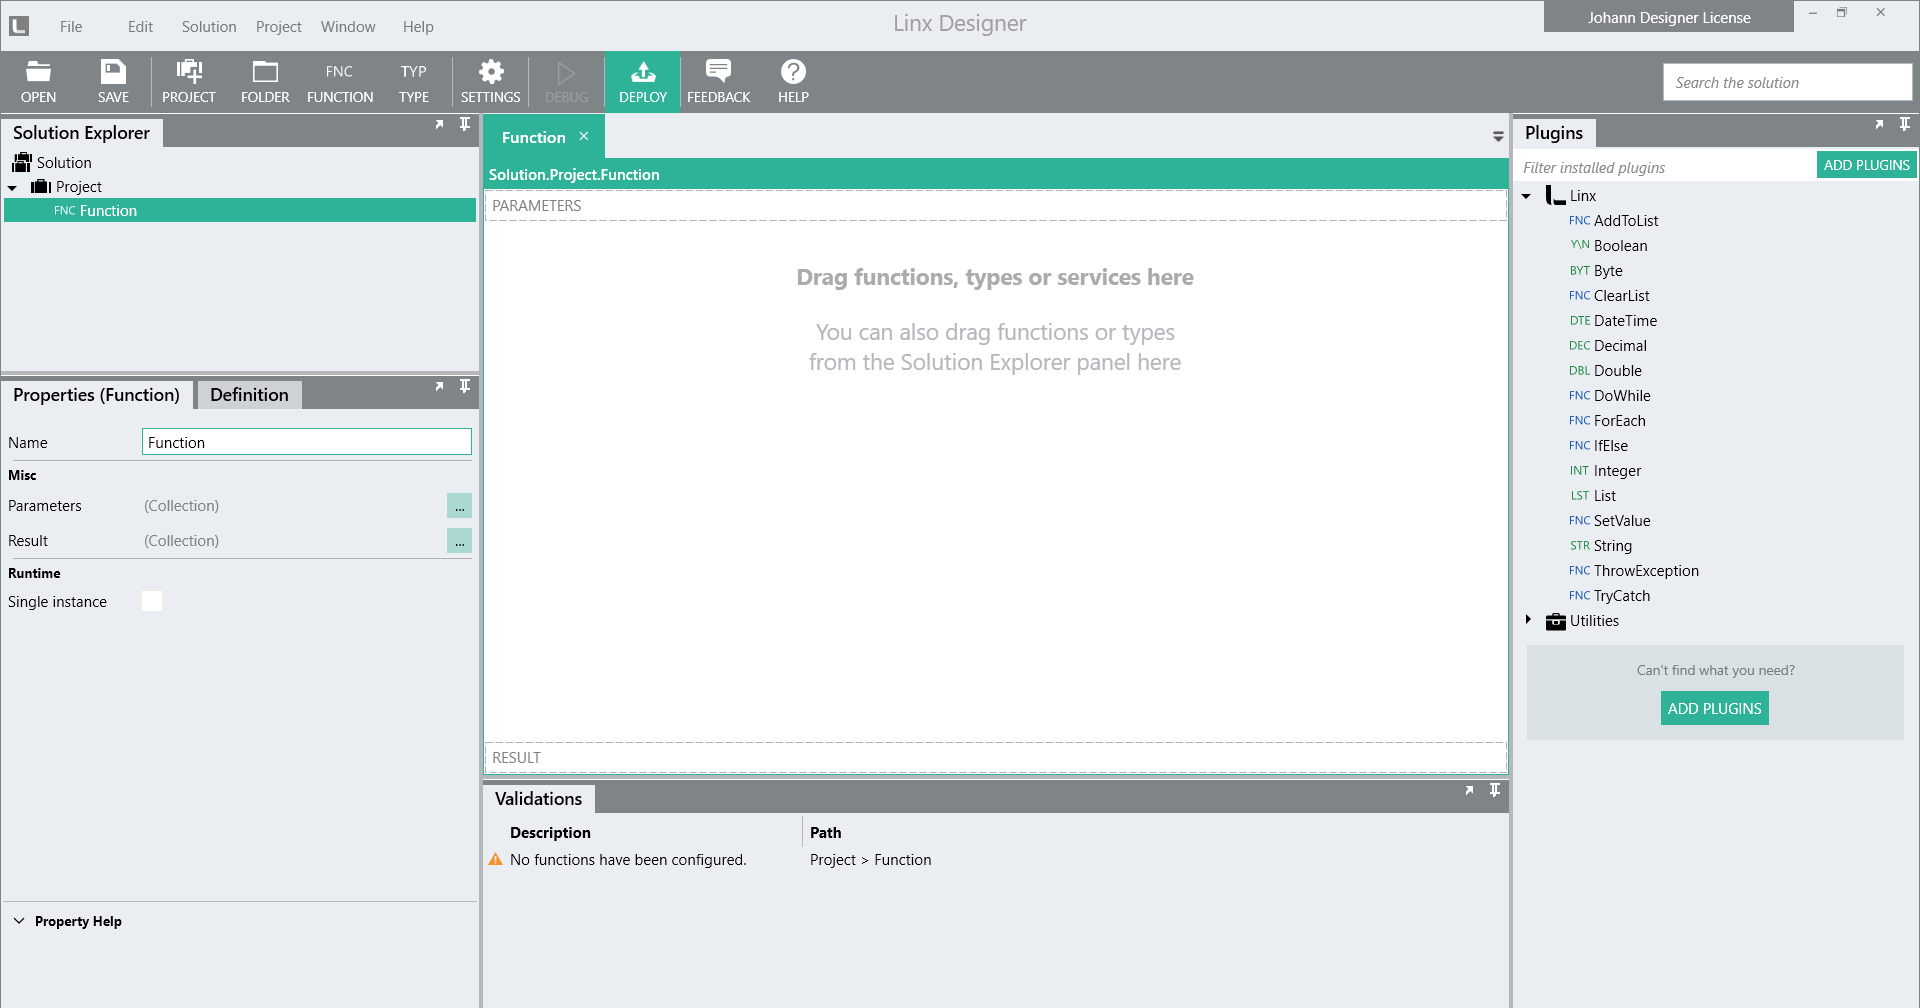Image resolution: width=1920 pixels, height=1008 pixels.
Task: Pin the Properties panel
Action: pos(465,386)
